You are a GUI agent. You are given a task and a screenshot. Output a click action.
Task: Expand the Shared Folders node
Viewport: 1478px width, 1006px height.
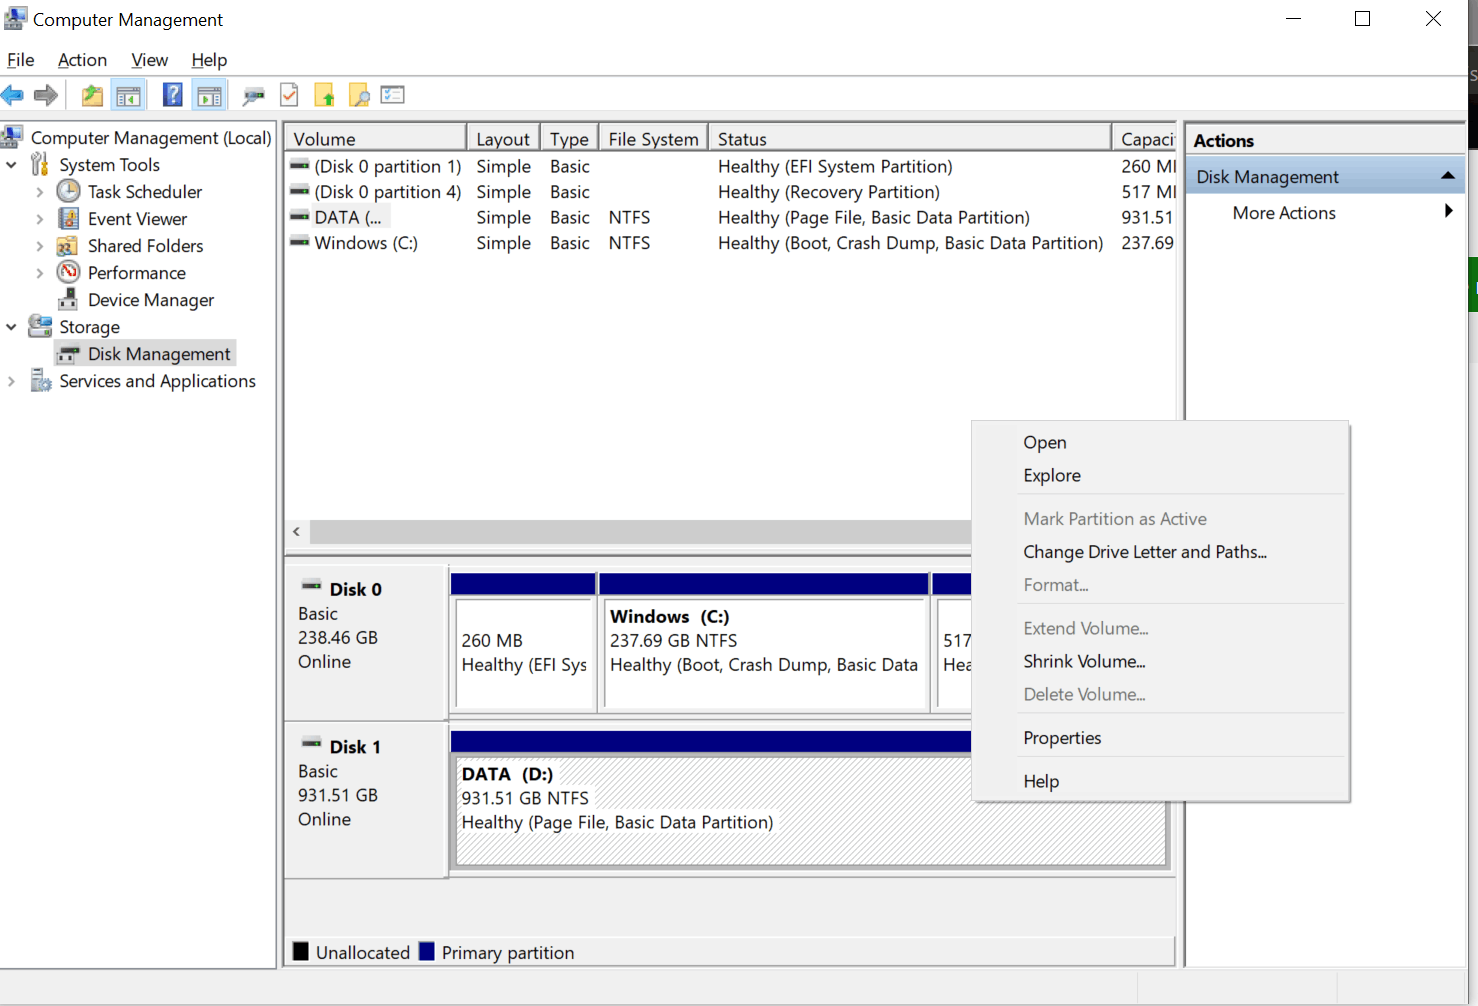[39, 246]
